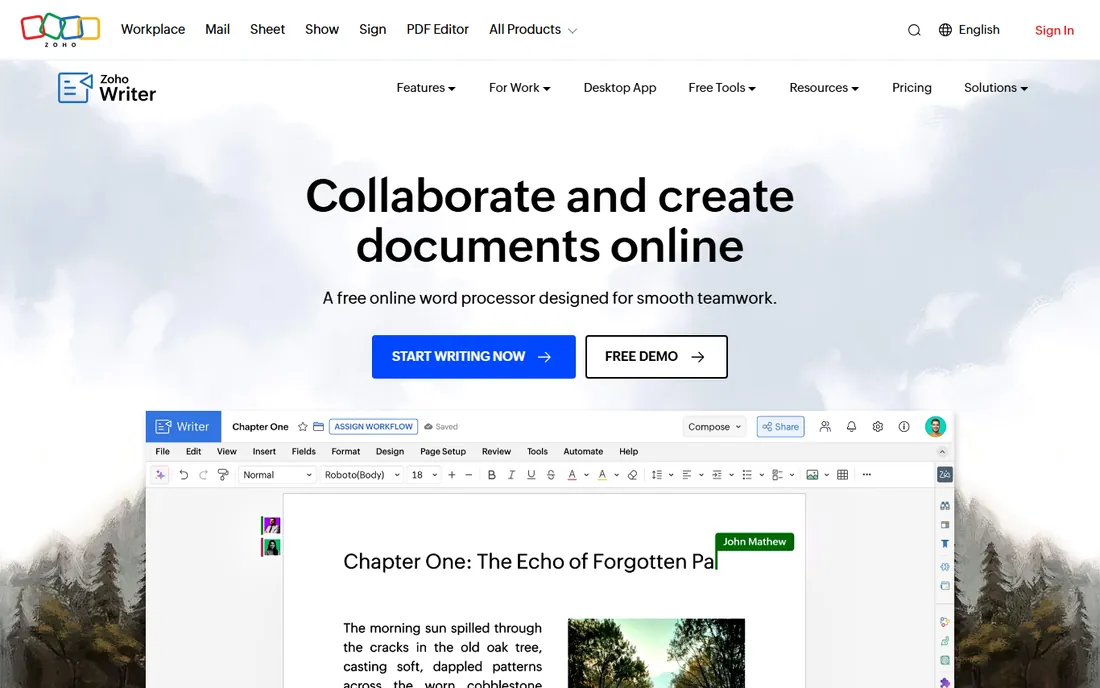Increase font size with plus icon
The width and height of the screenshot is (1100, 688).
point(452,475)
